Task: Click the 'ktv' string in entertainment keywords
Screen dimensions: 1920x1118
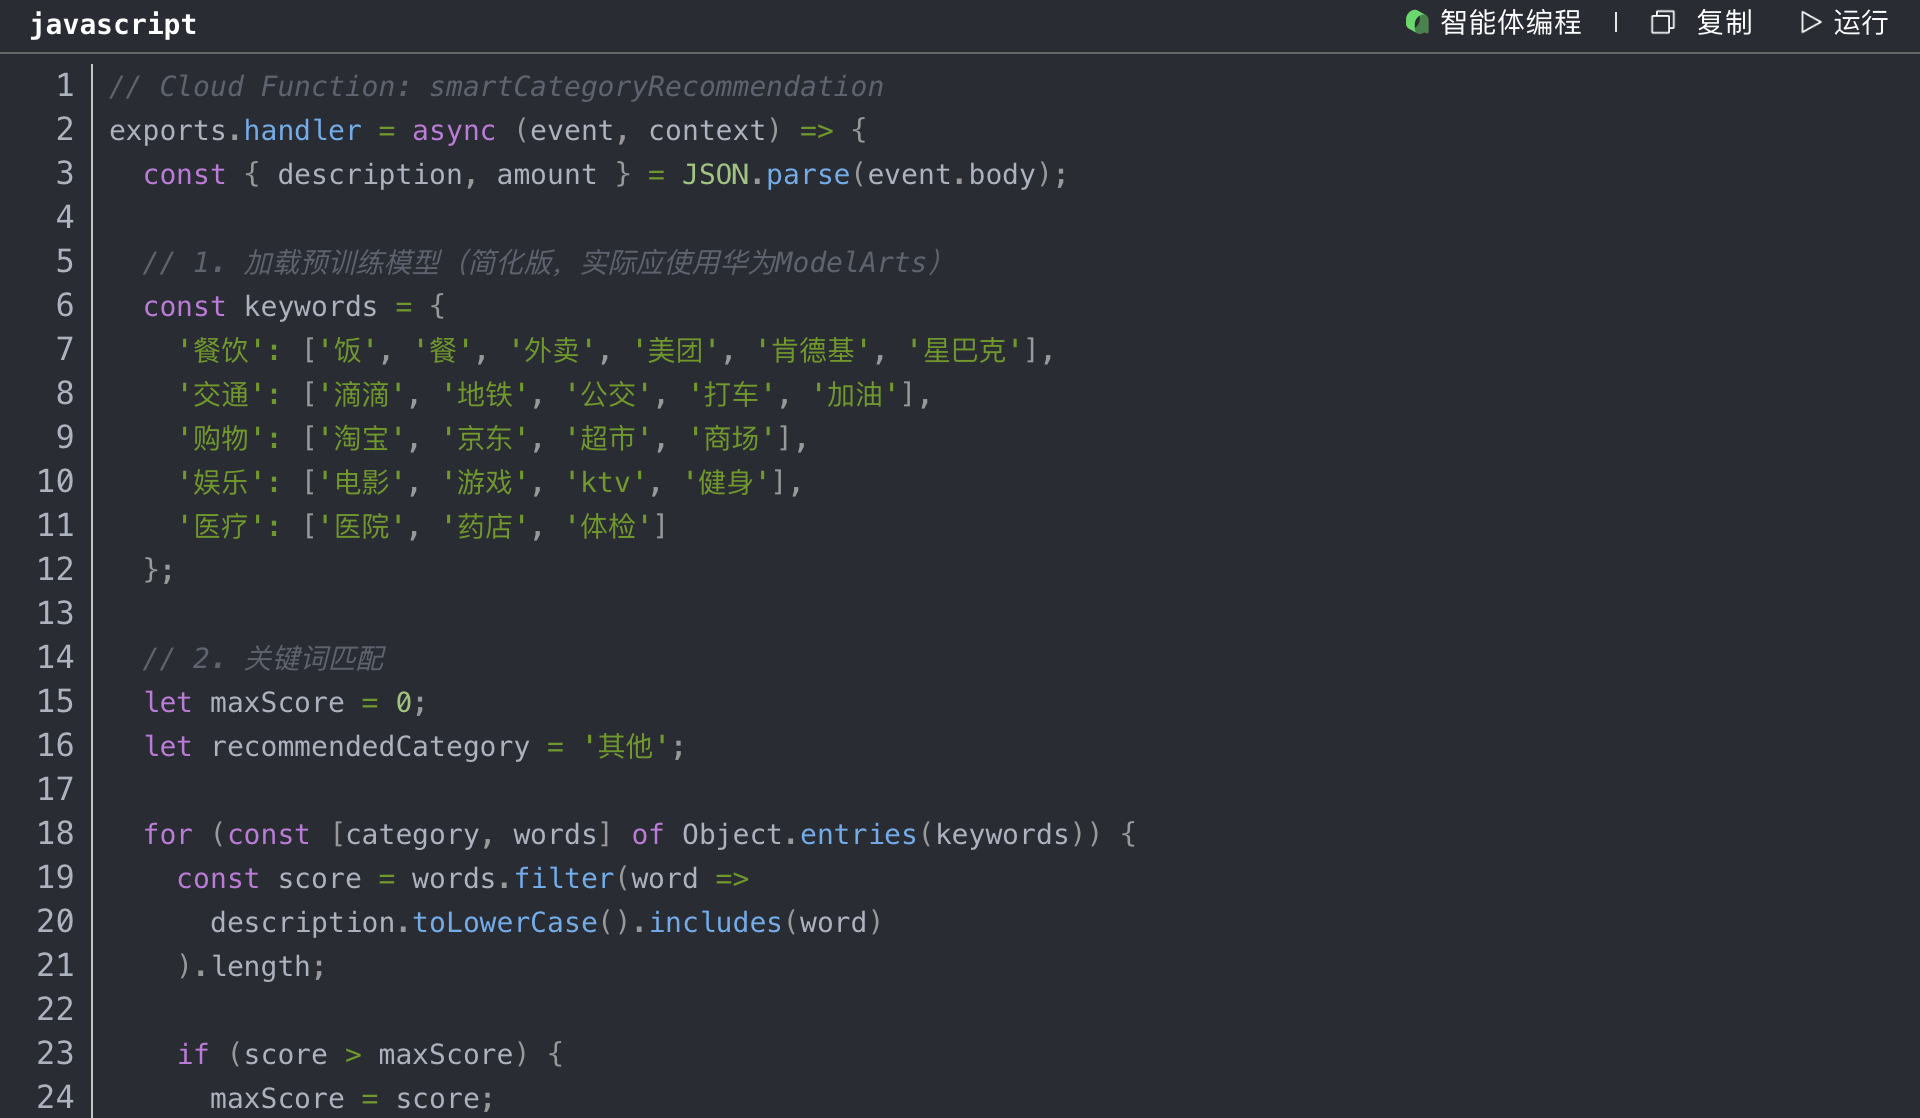Action: coord(605,483)
